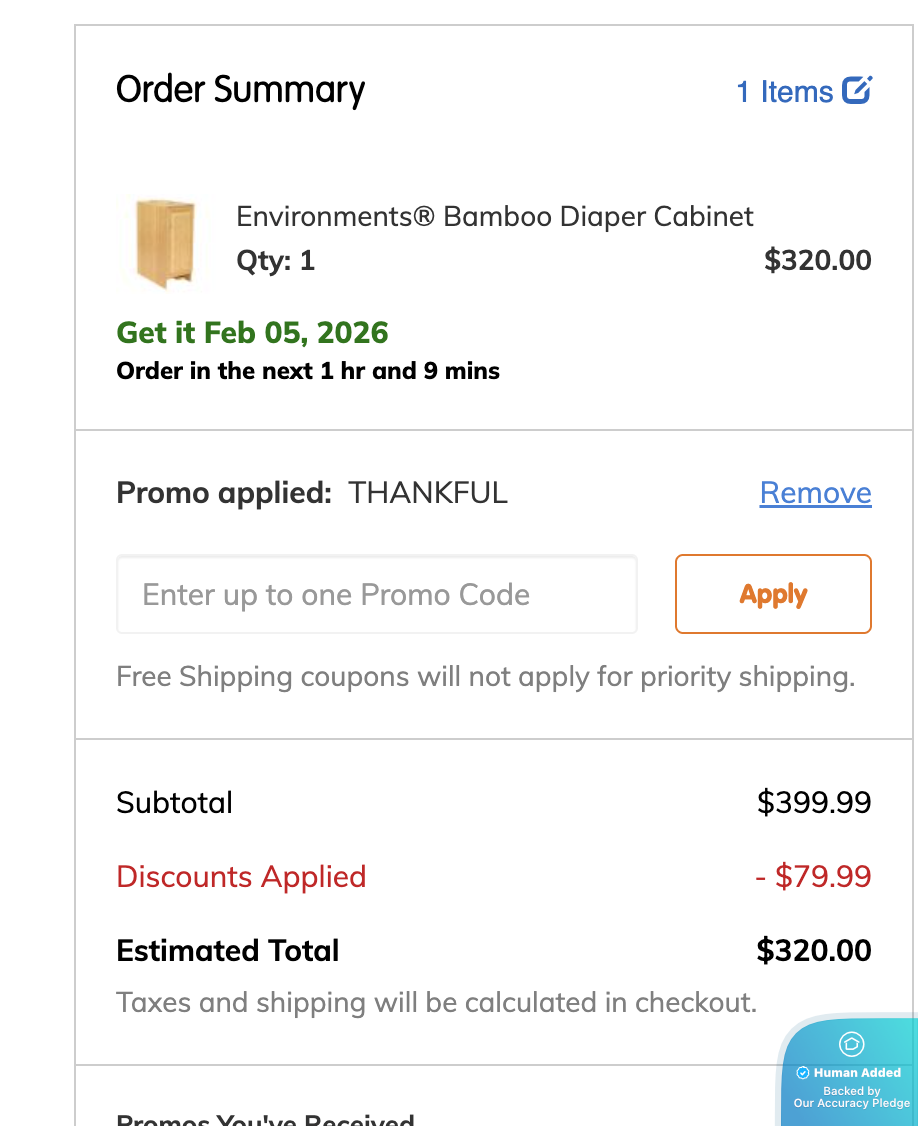Open the Our Accuracy Pledge text
Screen dimensions: 918x1126
(x=852, y=1103)
